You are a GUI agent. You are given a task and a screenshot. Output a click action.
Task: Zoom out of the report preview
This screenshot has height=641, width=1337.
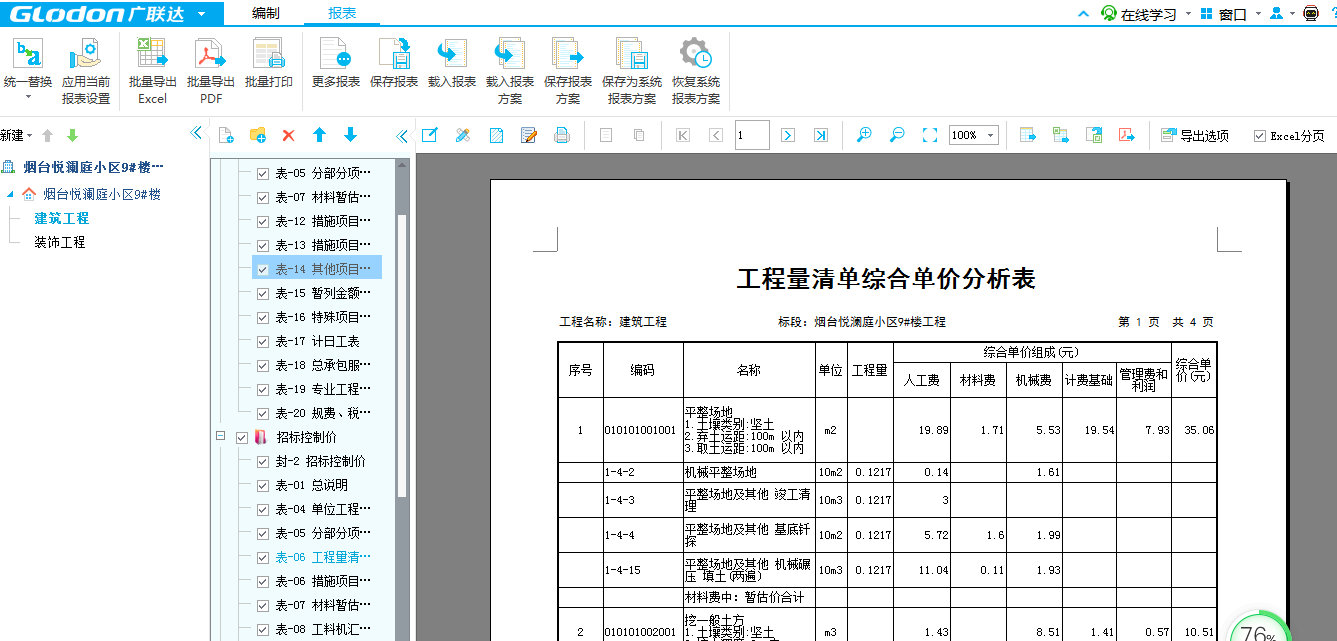coord(897,135)
